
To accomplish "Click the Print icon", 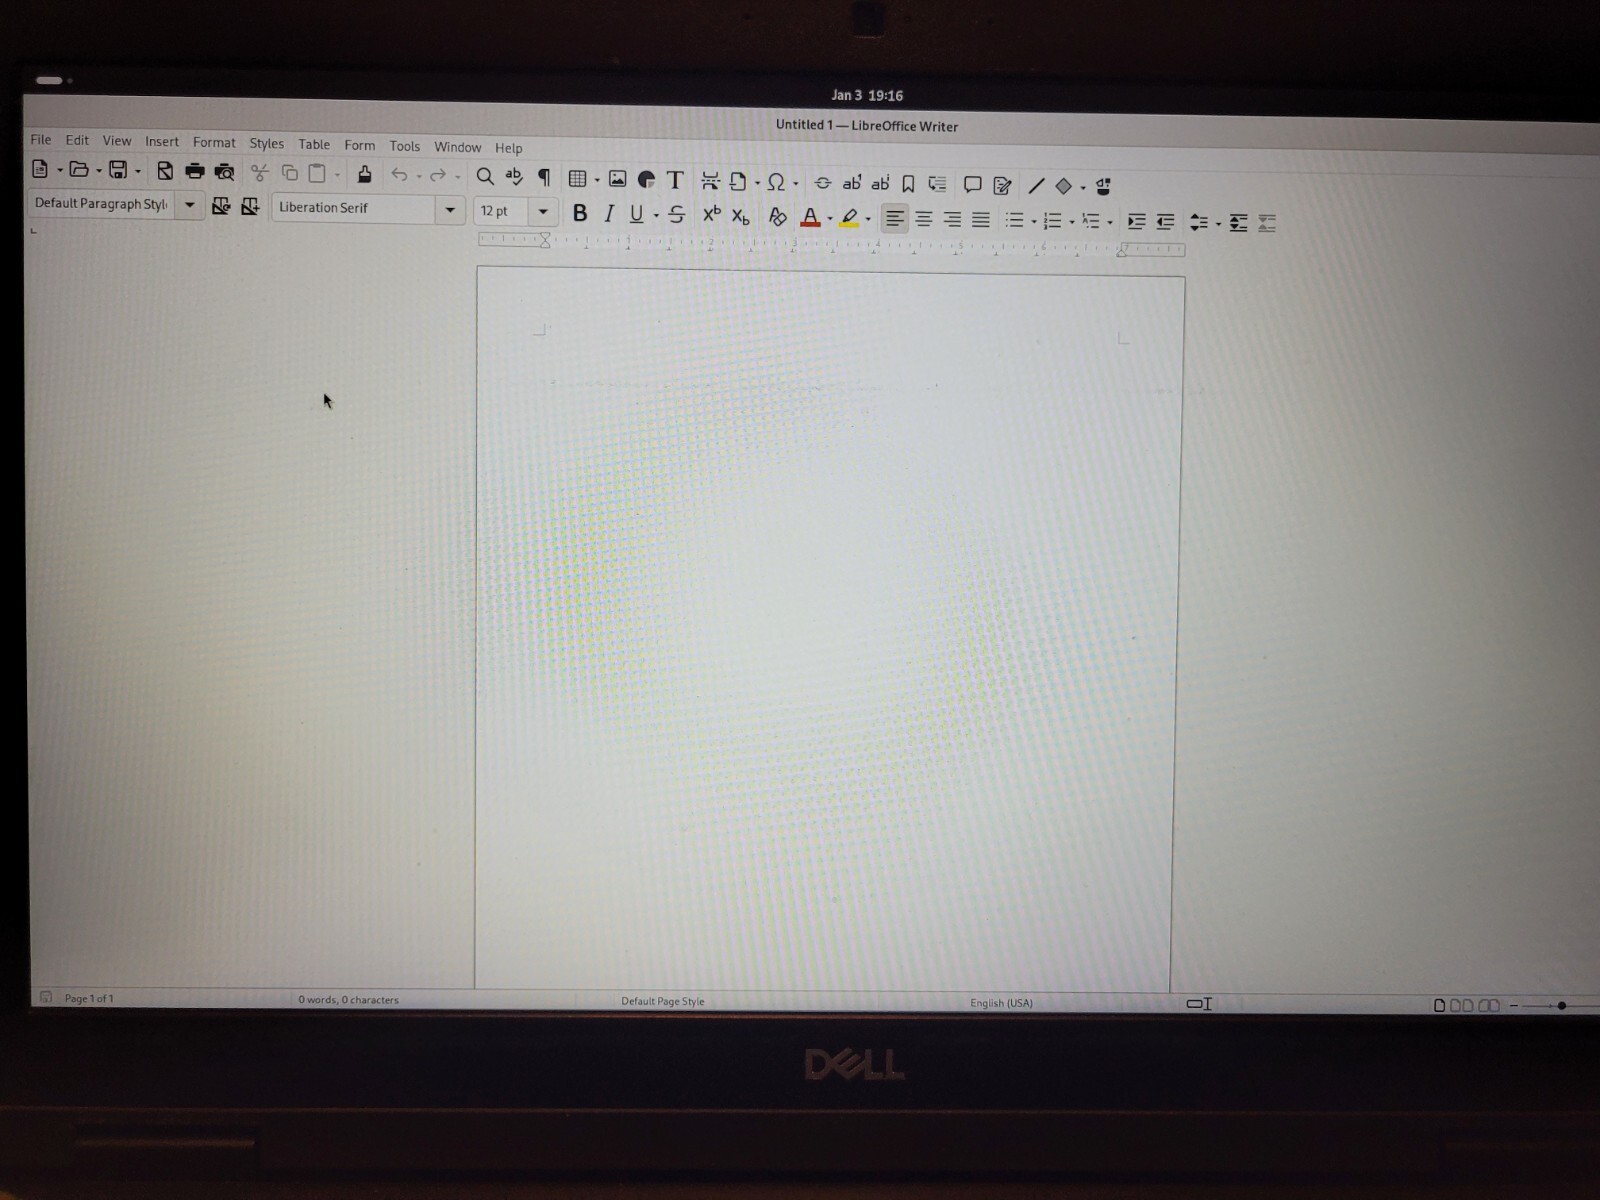I will [195, 172].
